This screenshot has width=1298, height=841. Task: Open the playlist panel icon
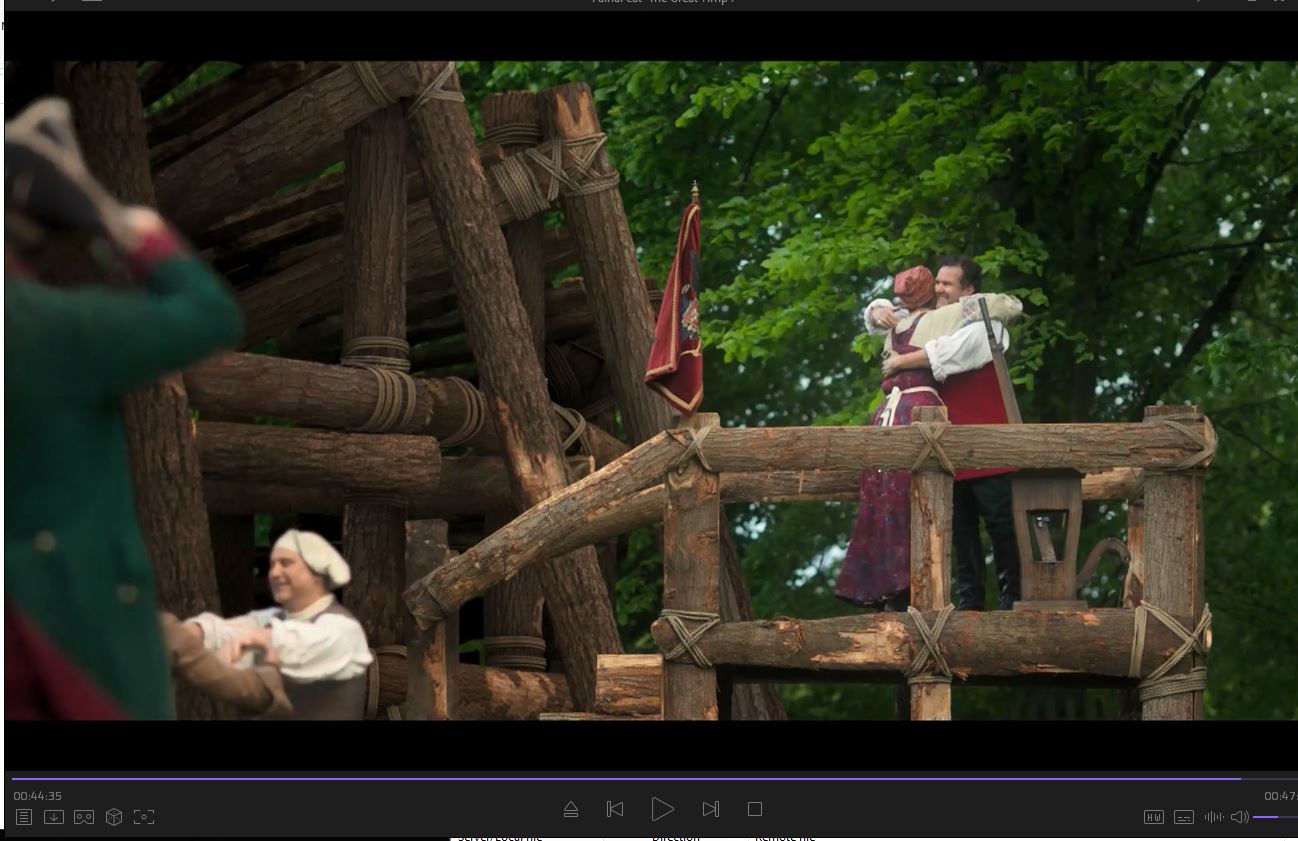[x=24, y=817]
